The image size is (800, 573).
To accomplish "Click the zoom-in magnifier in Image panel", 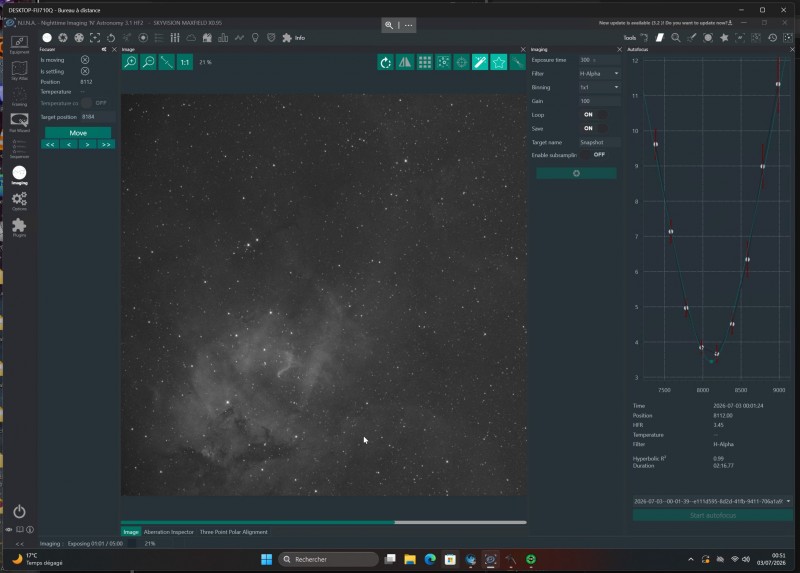I will click(x=130, y=62).
